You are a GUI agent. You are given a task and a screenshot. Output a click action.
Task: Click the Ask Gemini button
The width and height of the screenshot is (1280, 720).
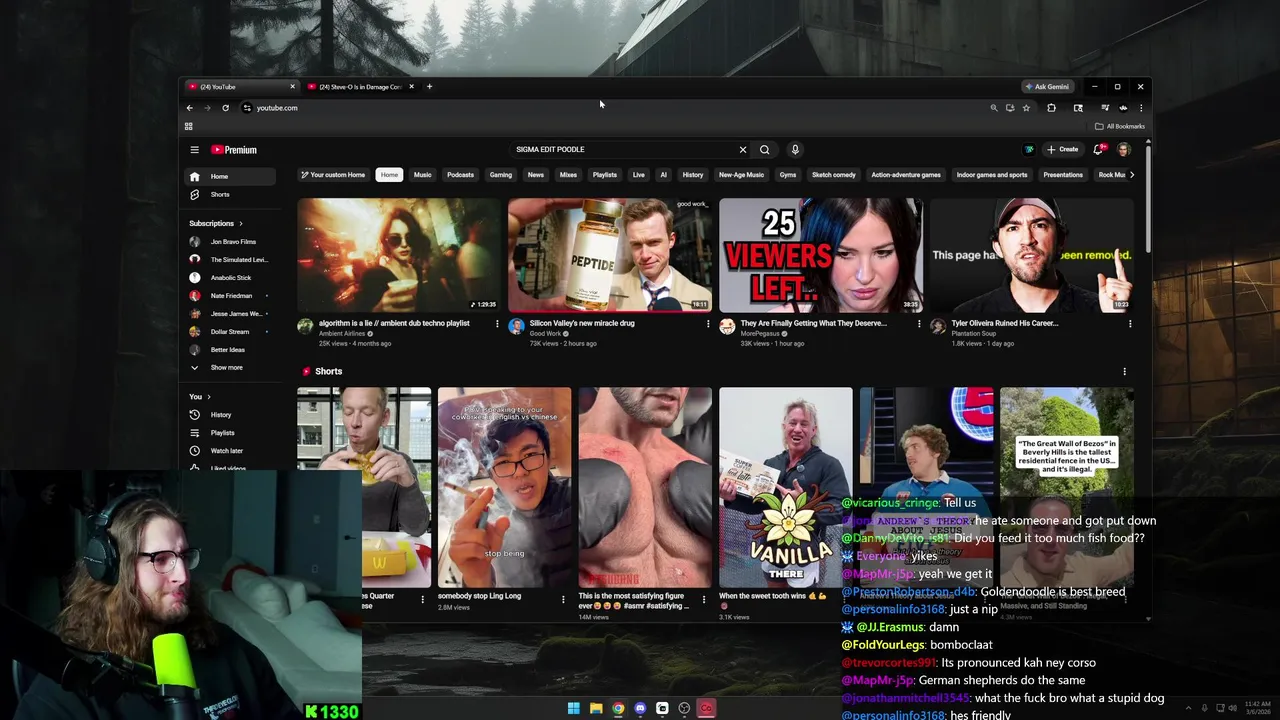tap(1047, 87)
